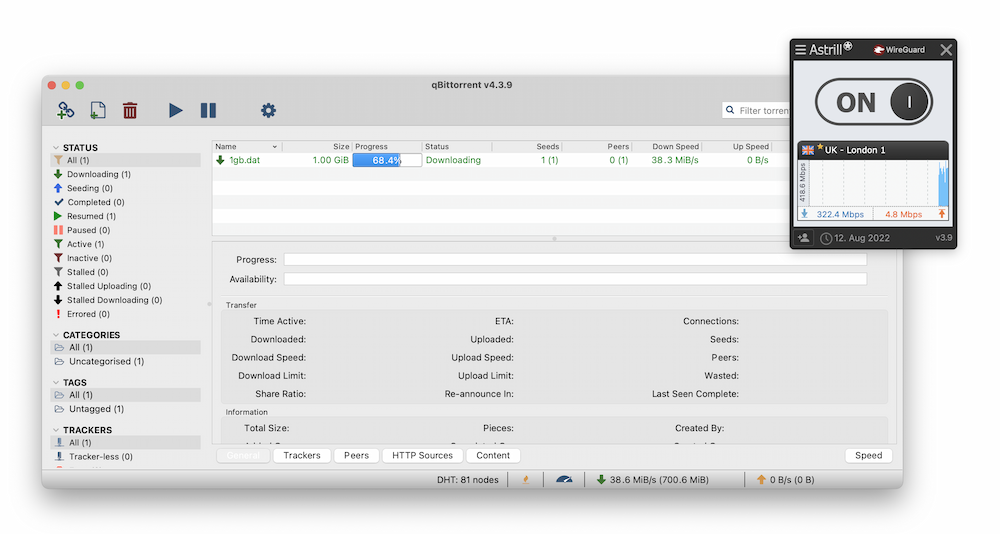Image resolution: width=1000 pixels, height=534 pixels.
Task: Open the Peers tab
Action: point(357,456)
